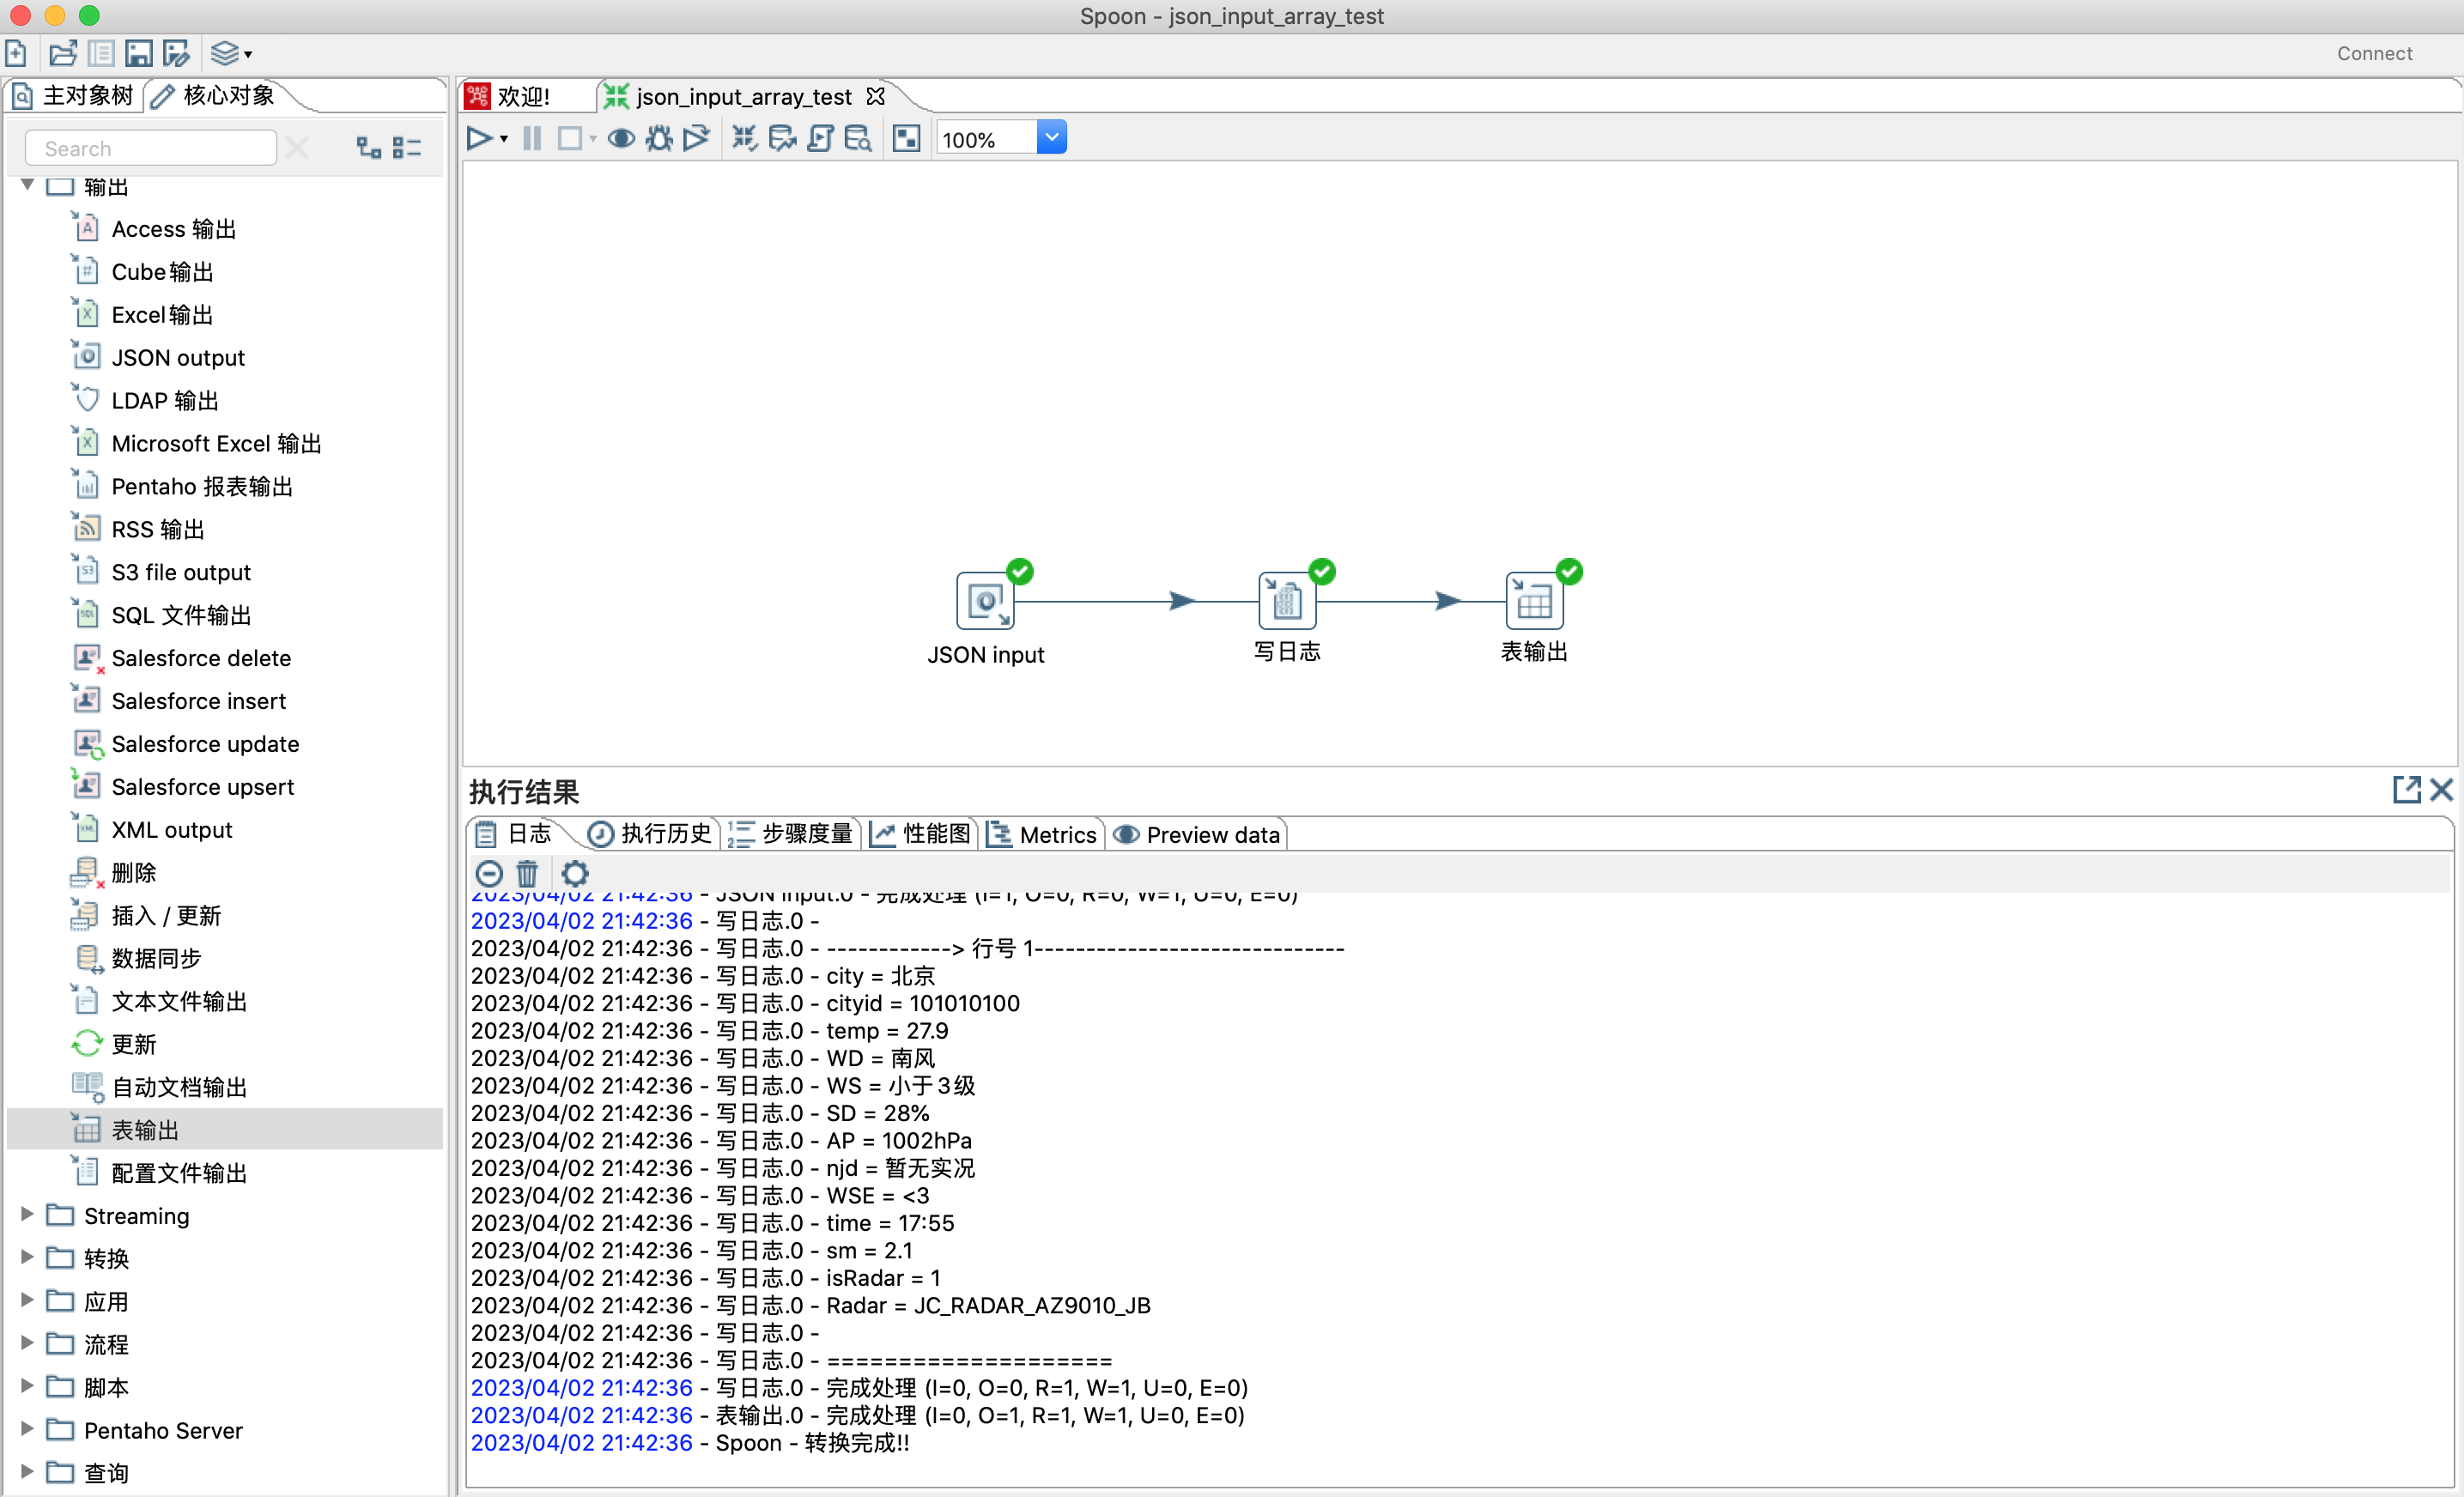Stop the transformation with the stop icon

click(569, 138)
